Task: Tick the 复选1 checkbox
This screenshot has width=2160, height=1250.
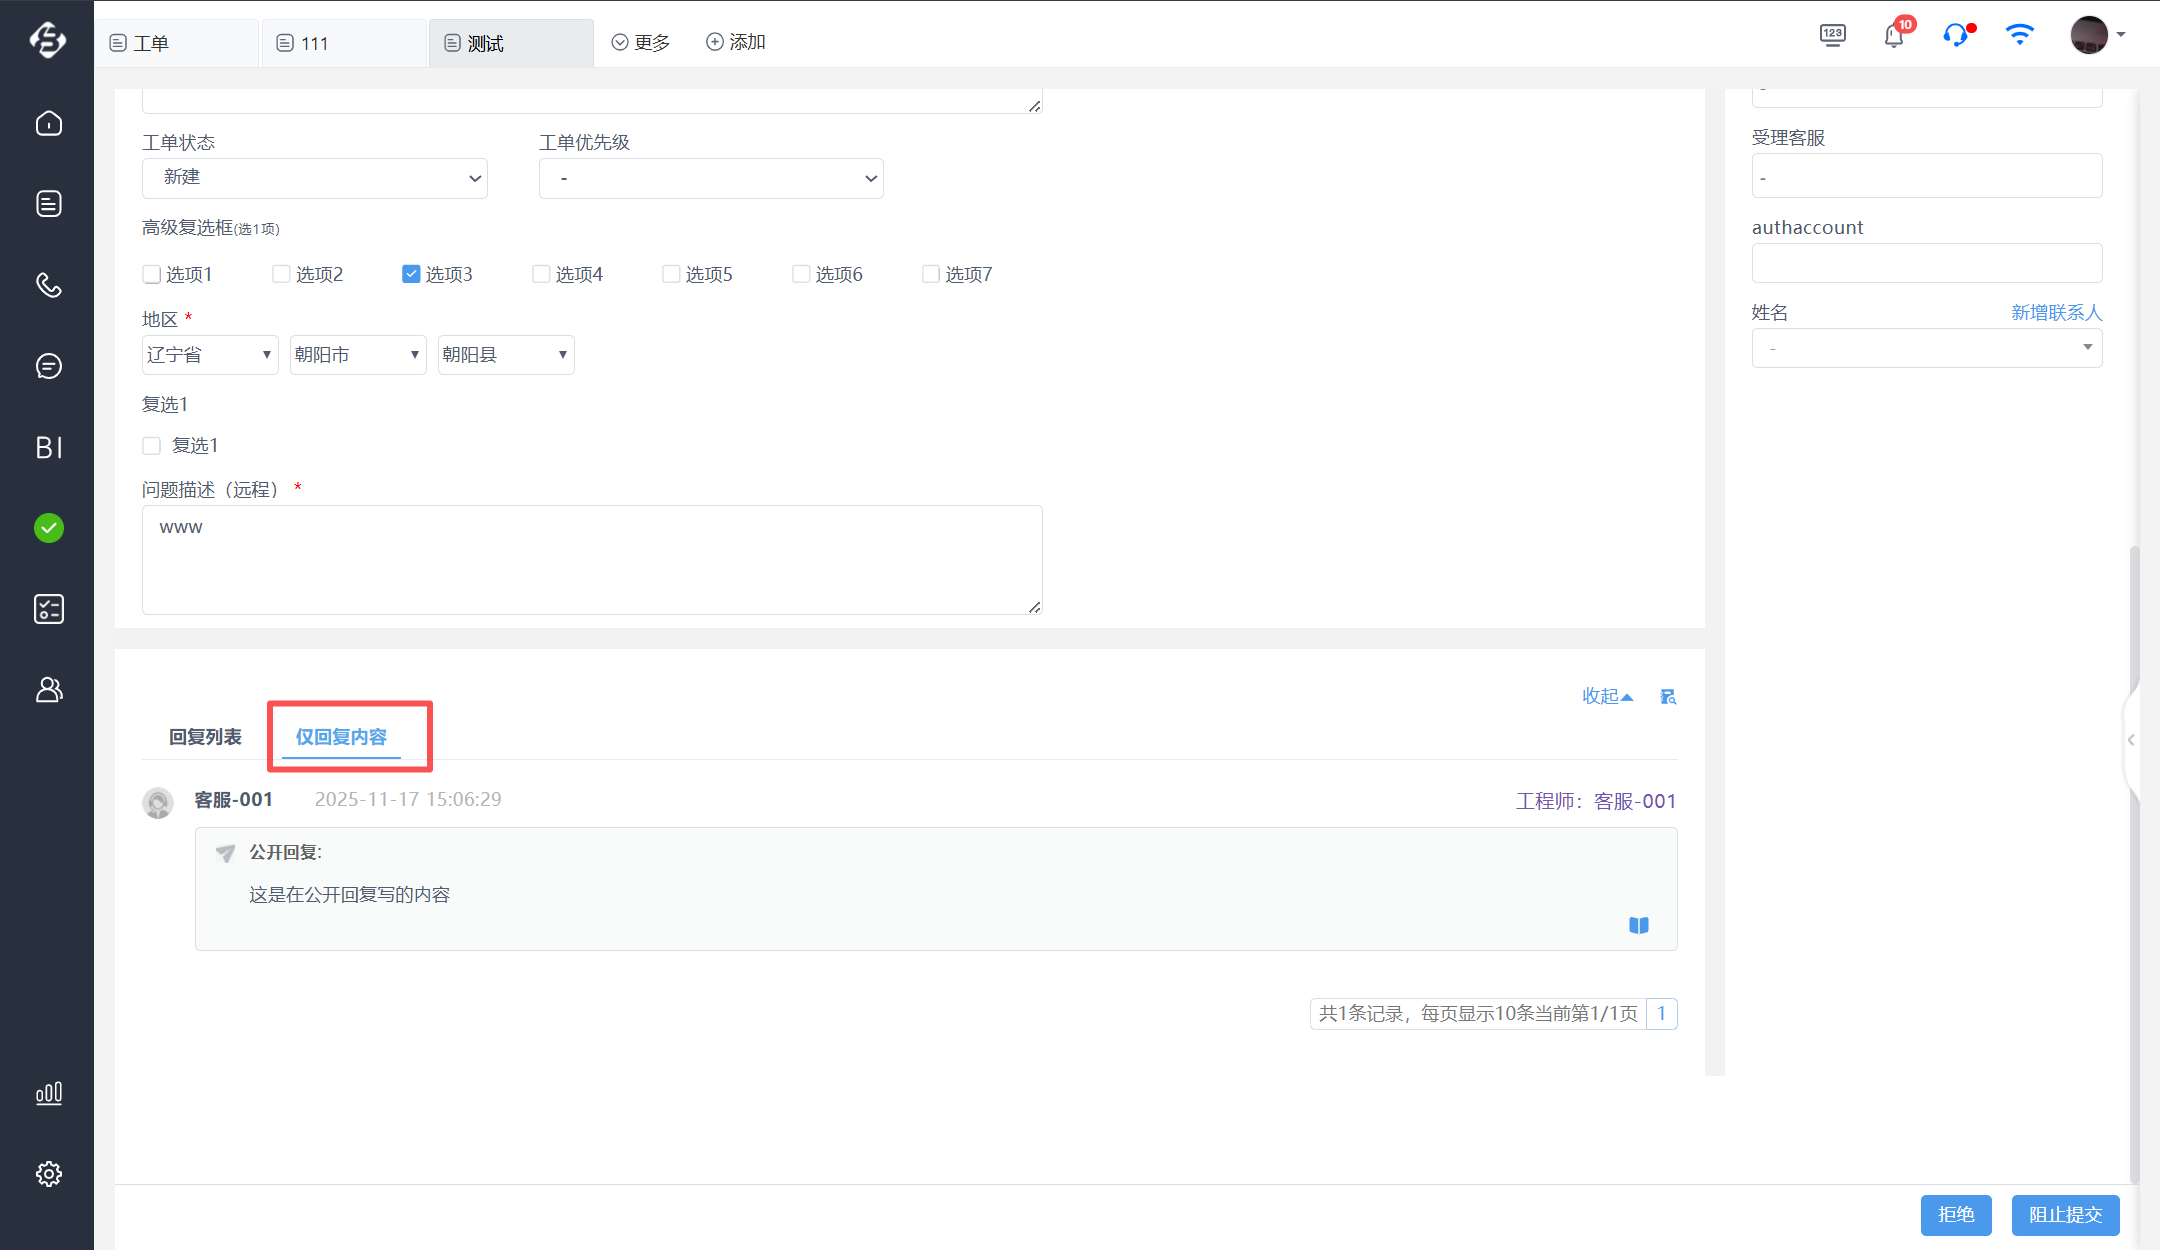Action: tap(152, 446)
